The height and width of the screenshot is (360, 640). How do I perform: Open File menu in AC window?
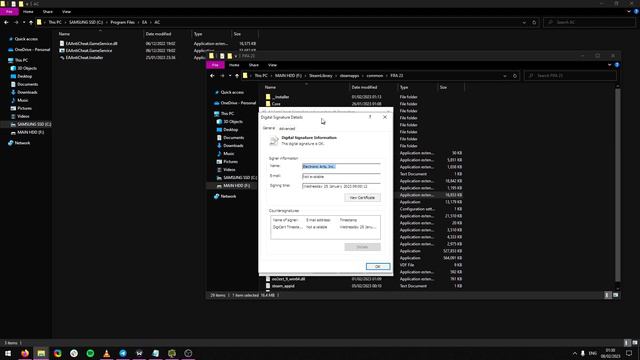point(9,12)
